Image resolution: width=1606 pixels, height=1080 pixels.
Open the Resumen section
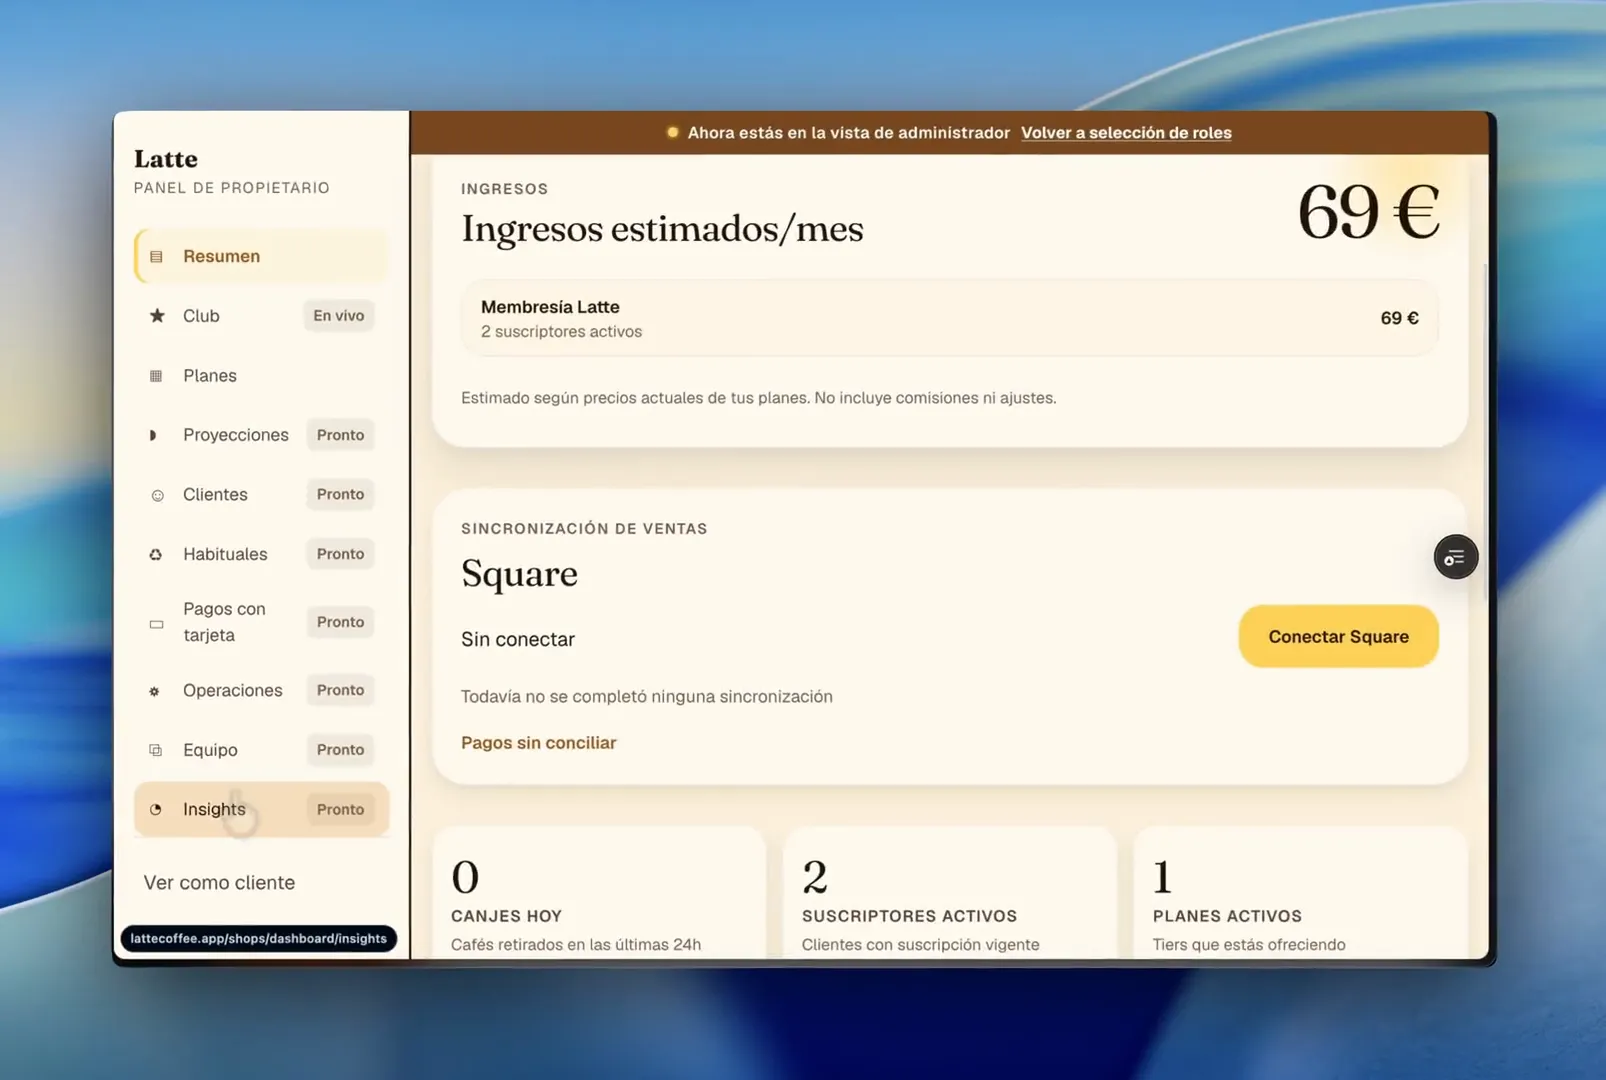[261, 256]
